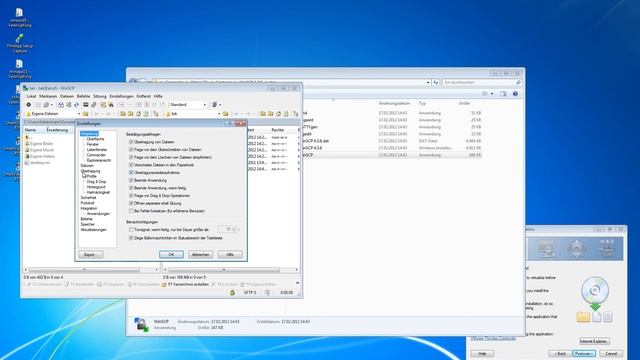This screenshot has width=640, height=360.
Task: Toggle the preview pane icon in Explorer window
Action: (x=503, y=94)
